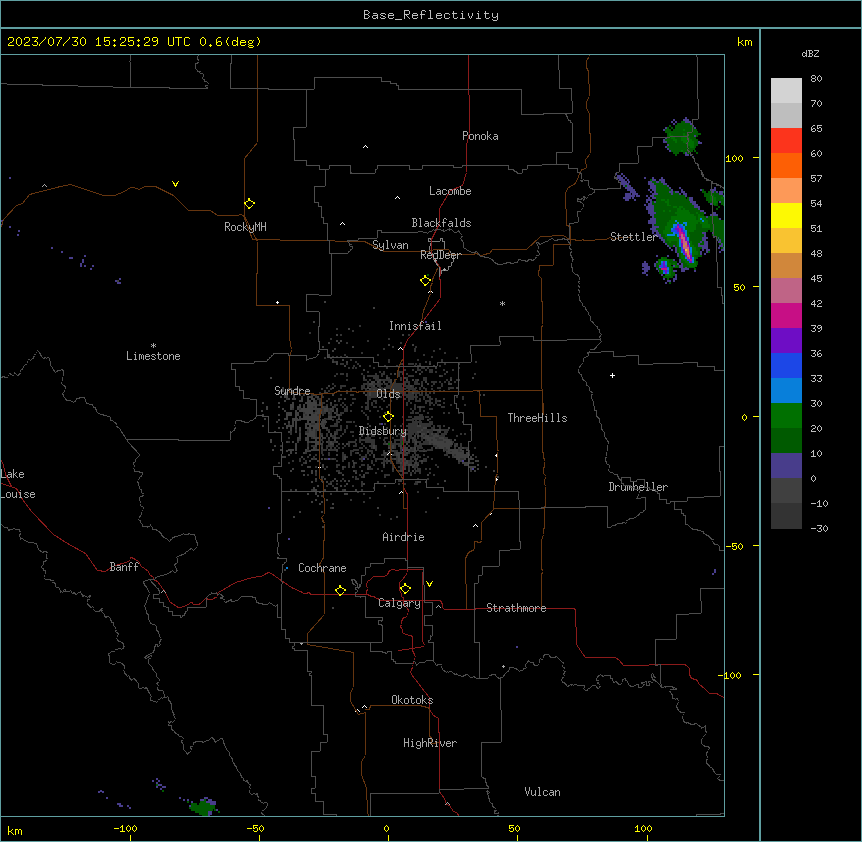
Task: Click the Limestone label
Action: pos(153,356)
